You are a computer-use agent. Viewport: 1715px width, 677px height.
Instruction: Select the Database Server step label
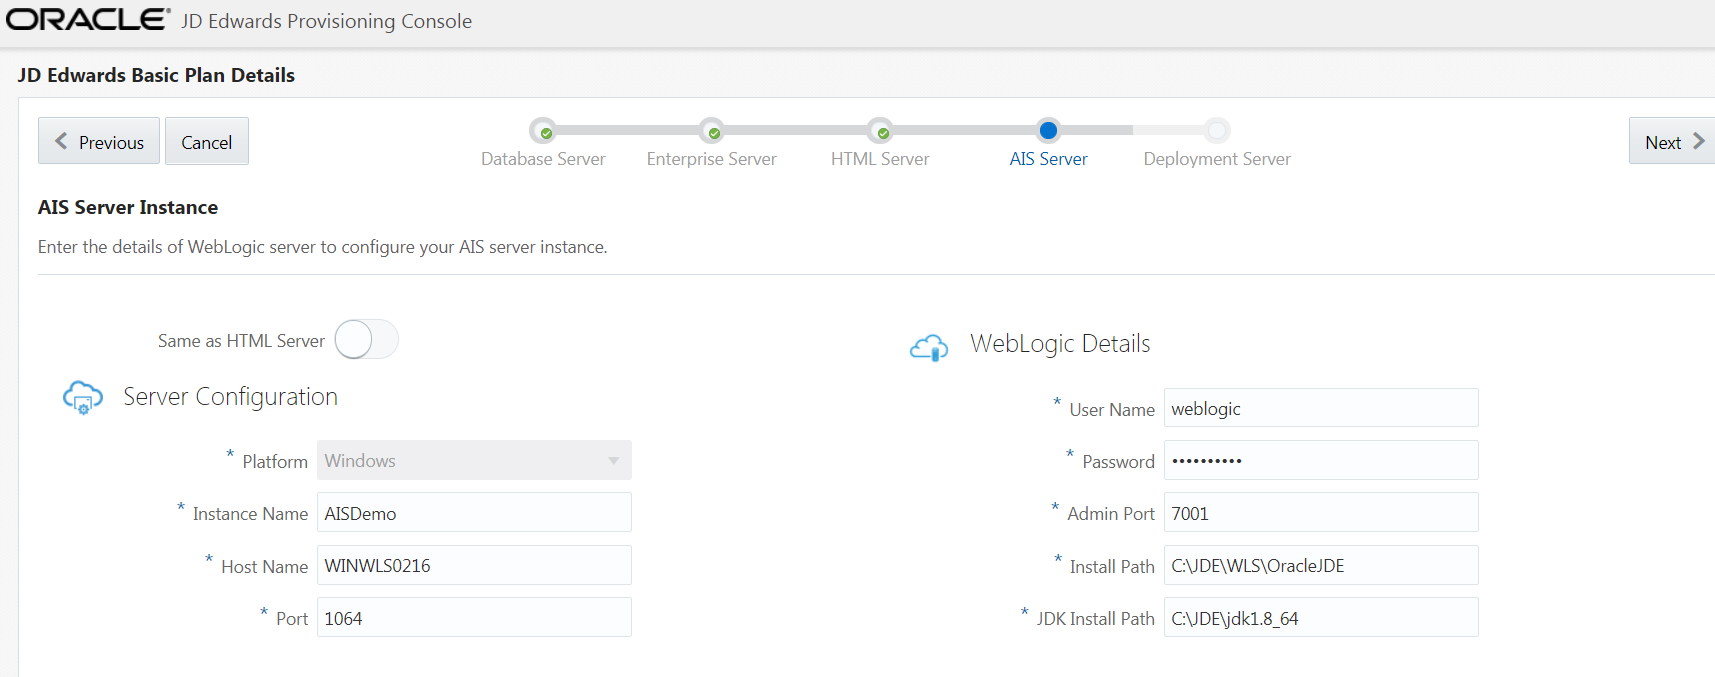543,159
